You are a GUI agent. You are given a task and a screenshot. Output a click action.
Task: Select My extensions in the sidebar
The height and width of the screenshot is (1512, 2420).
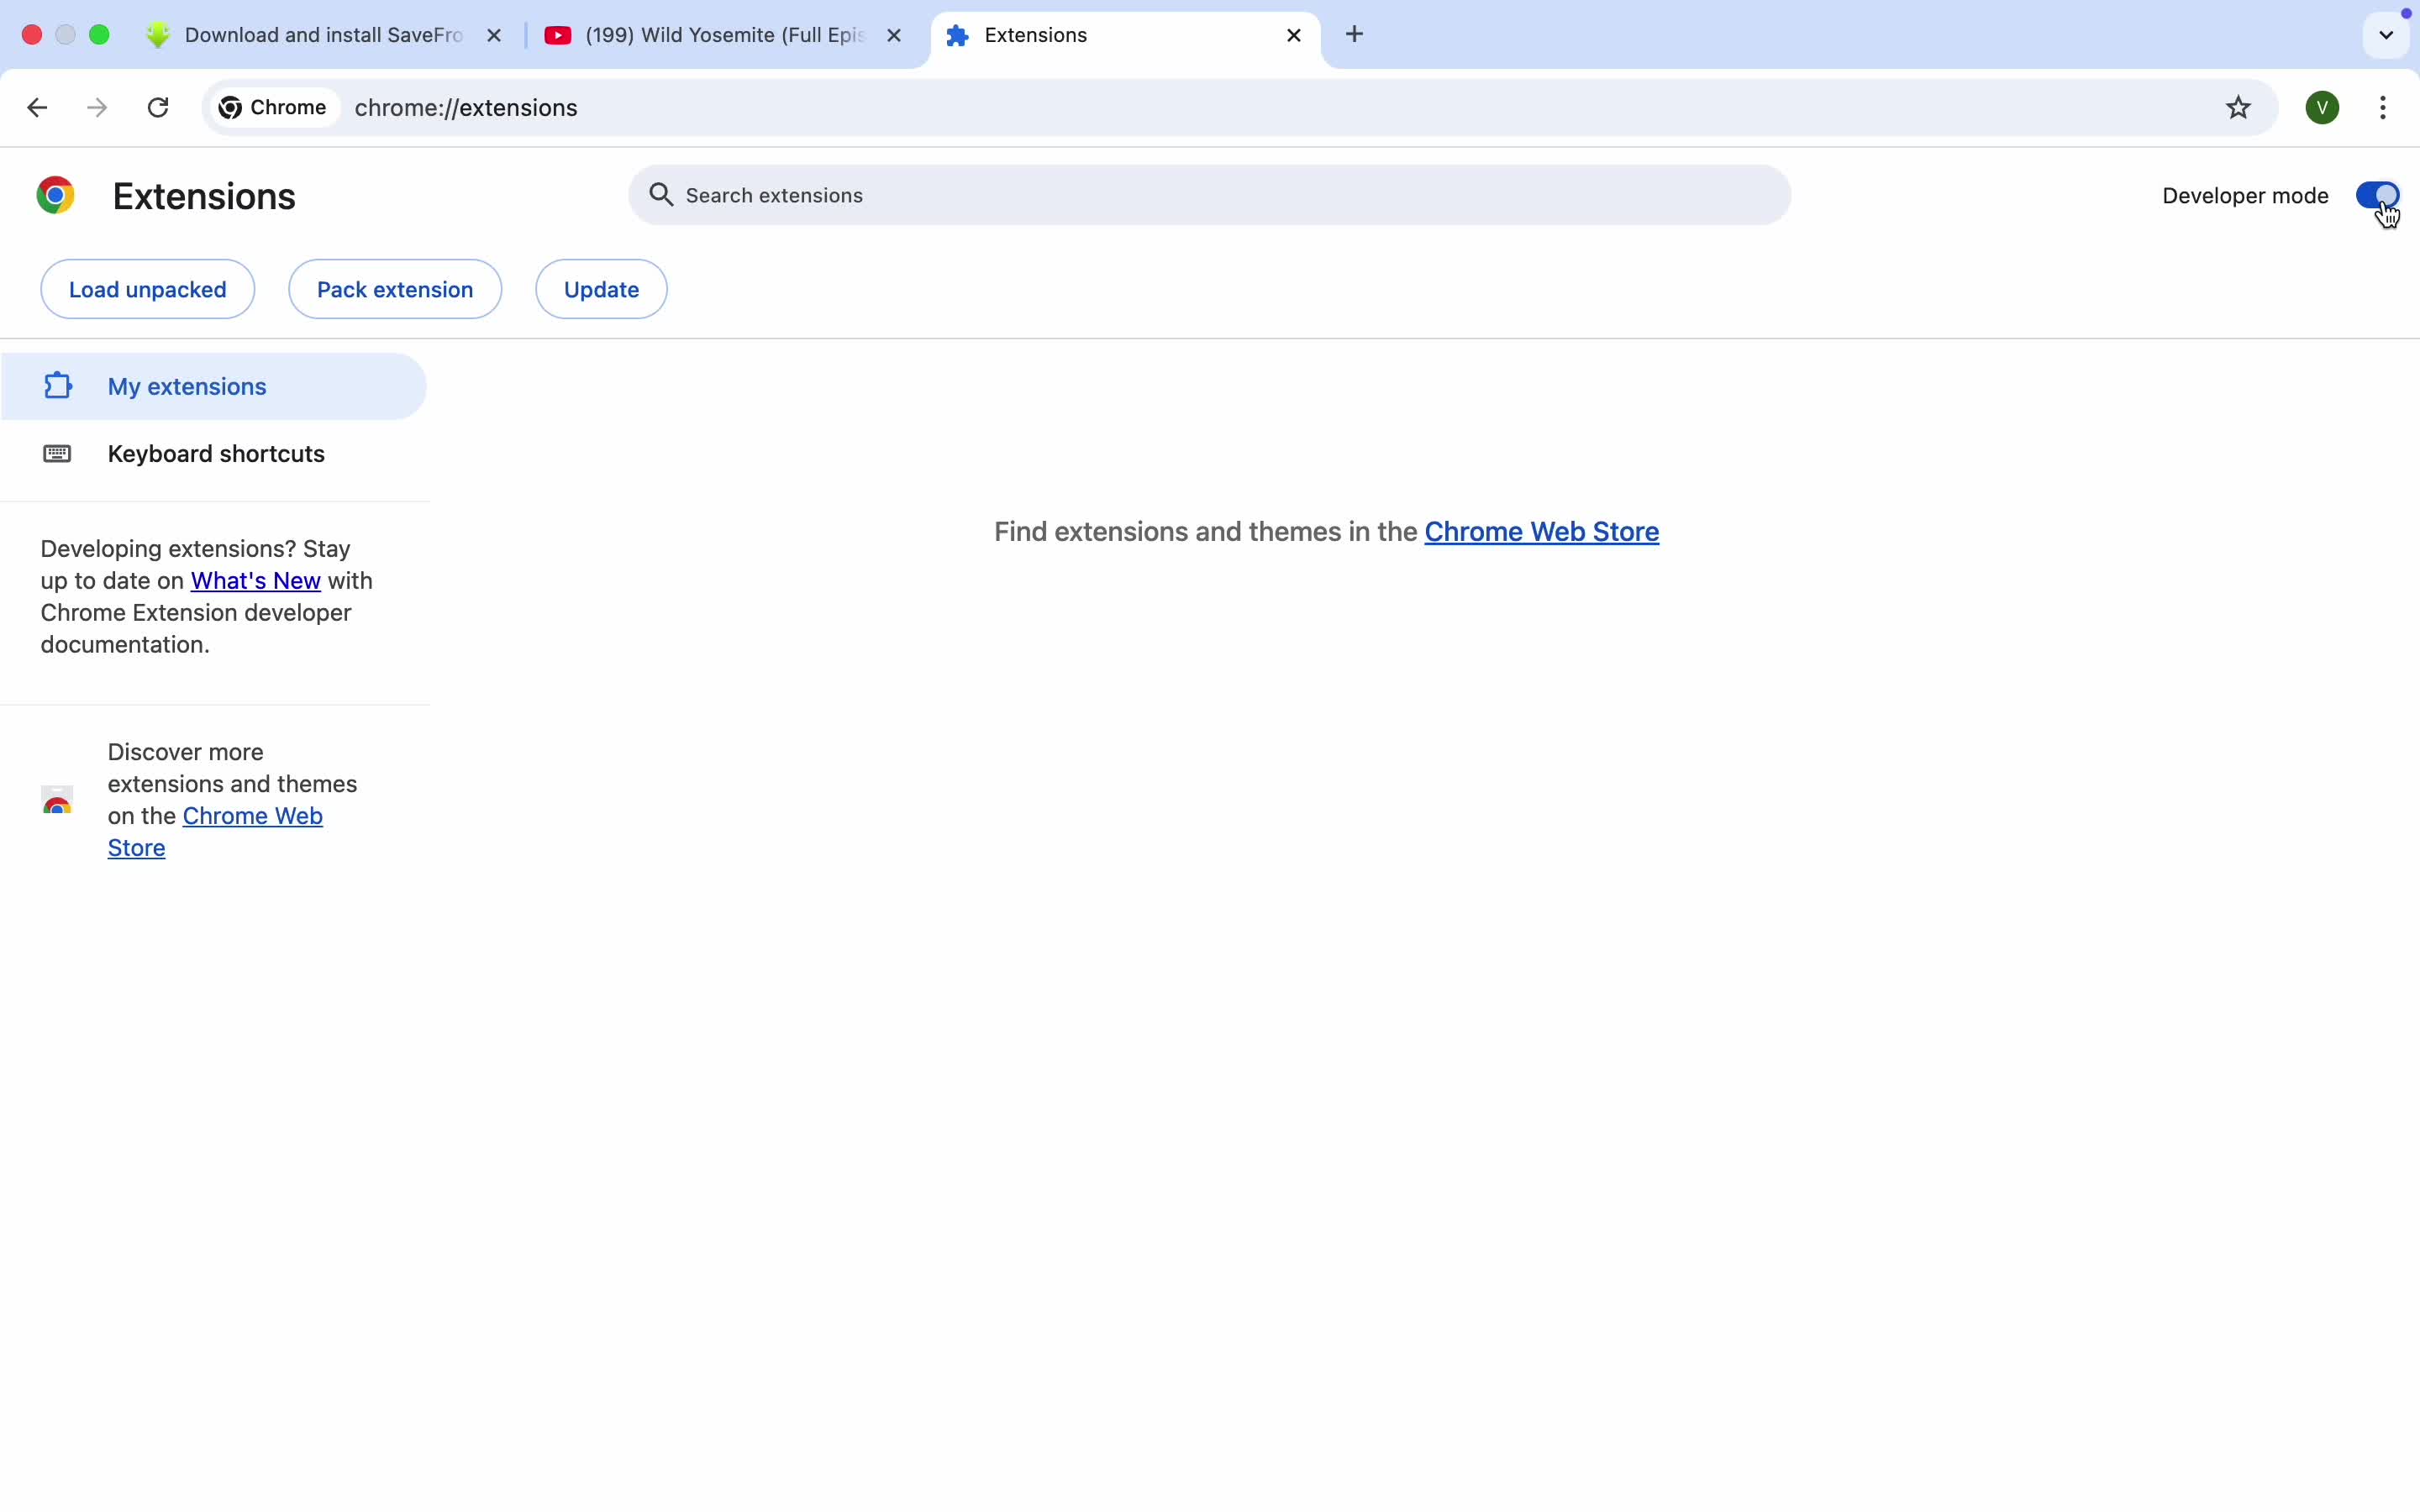pos(187,387)
